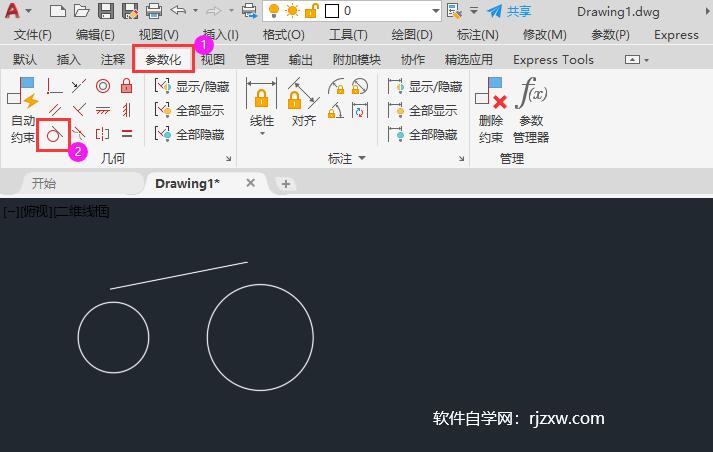Toggle layer 0 freeze sun icon
Screen dimensions: 713x452
(x=292, y=10)
